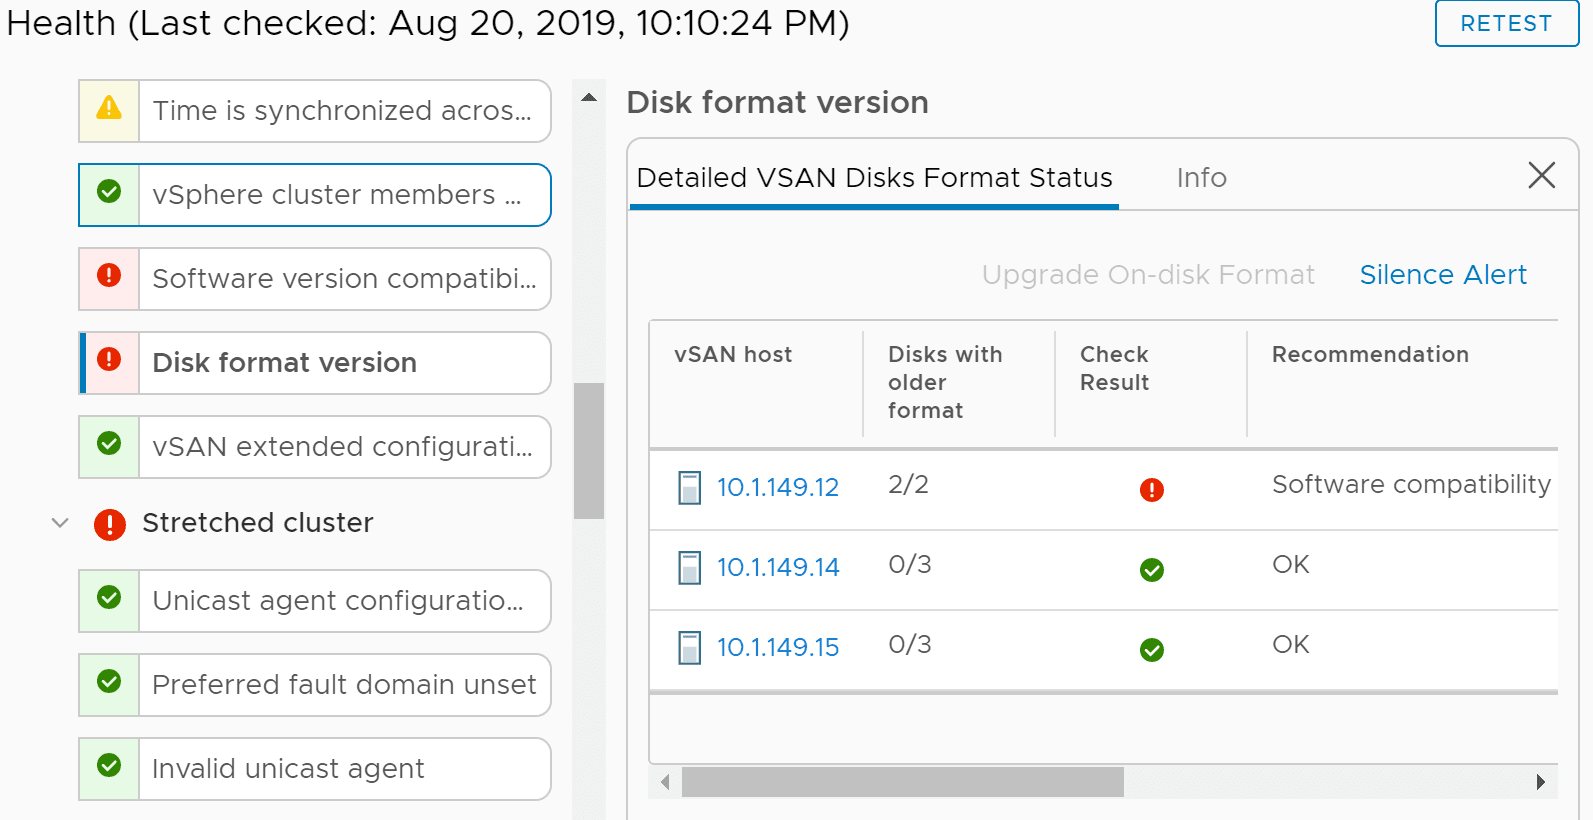Click green check icon beside Invalid unicast agent
Image resolution: width=1593 pixels, height=820 pixels.
pyautogui.click(x=109, y=766)
